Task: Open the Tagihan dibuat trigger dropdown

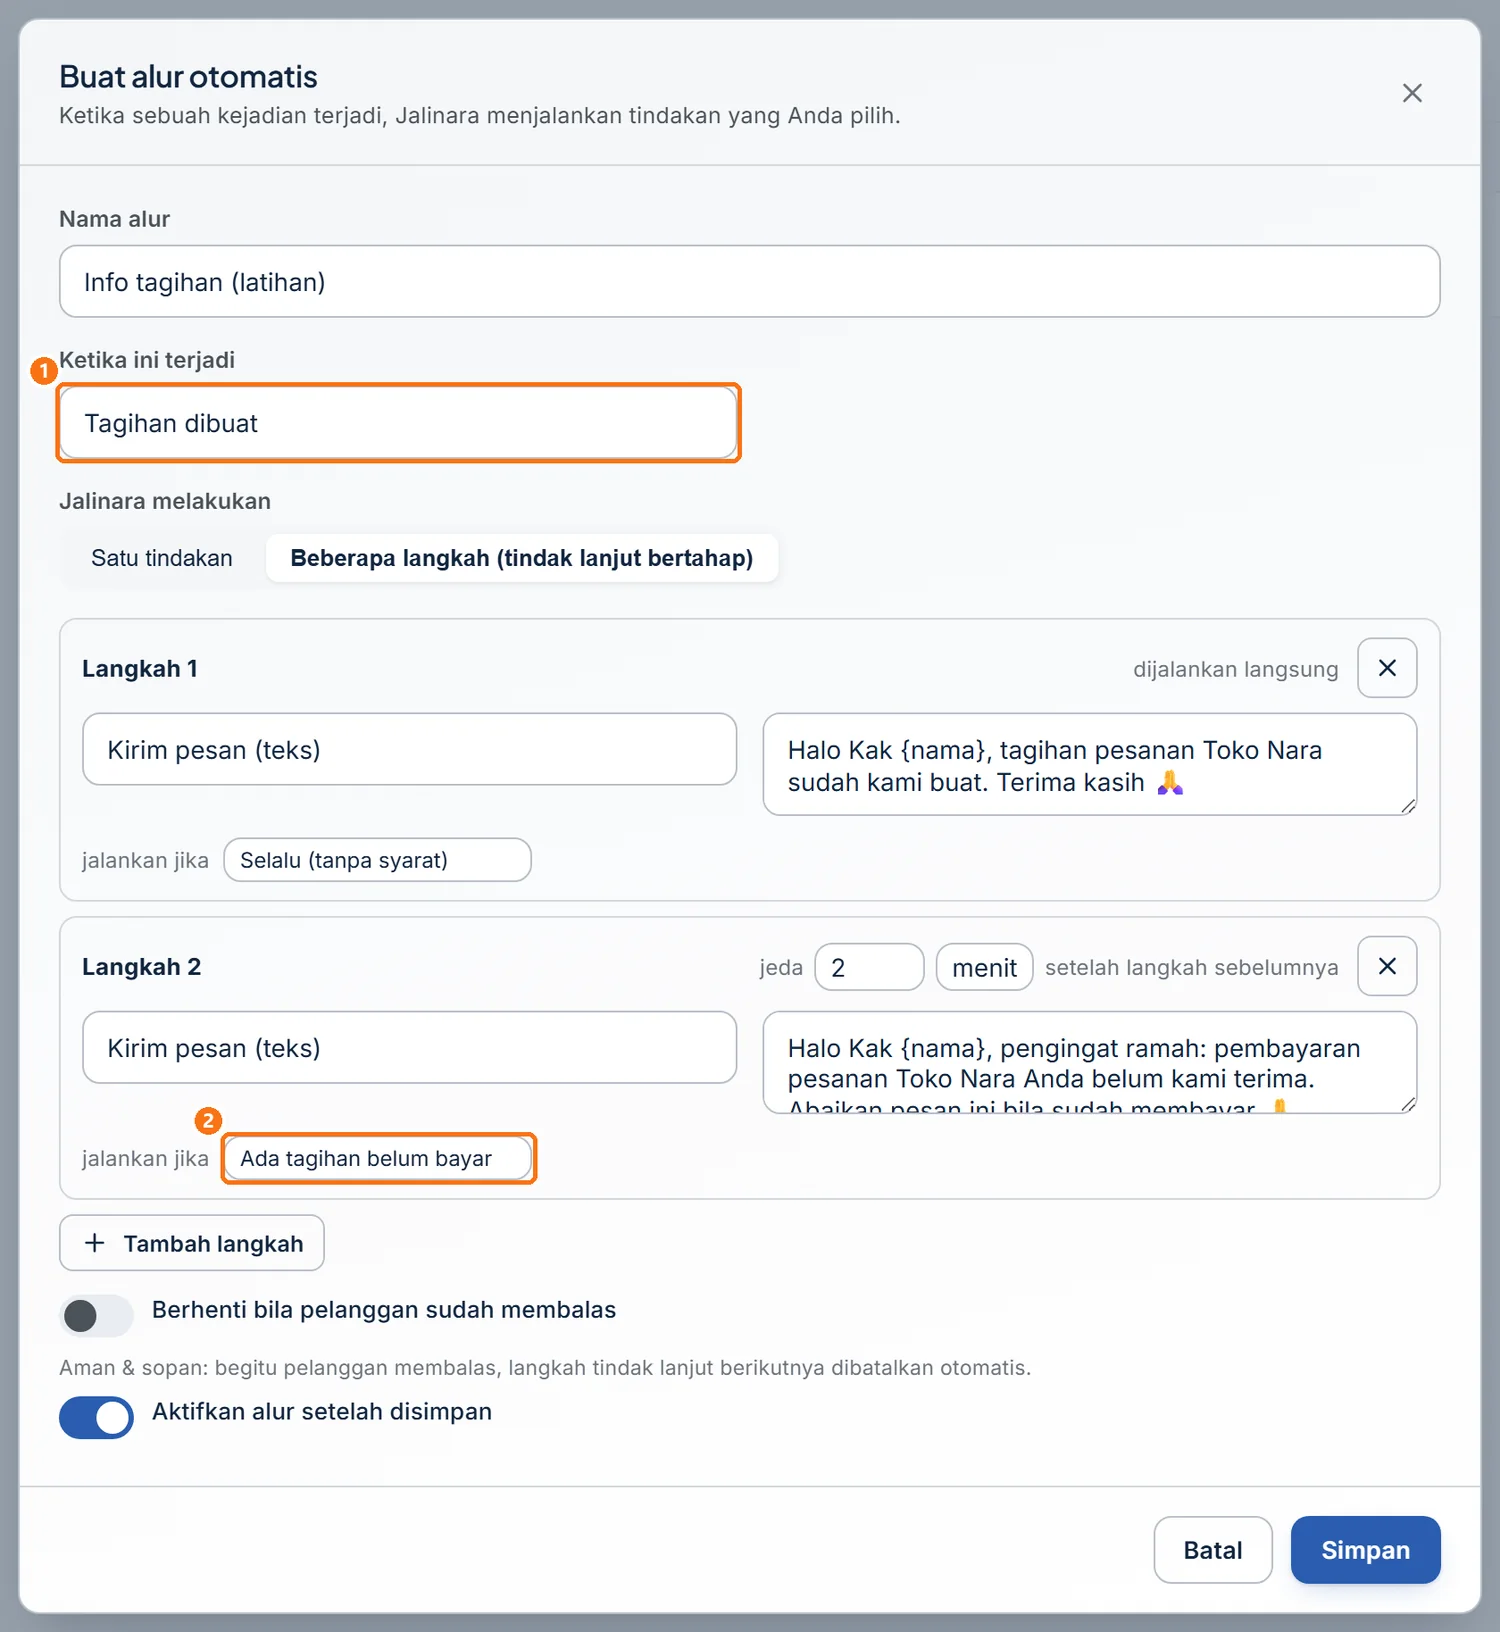Action: click(x=398, y=423)
